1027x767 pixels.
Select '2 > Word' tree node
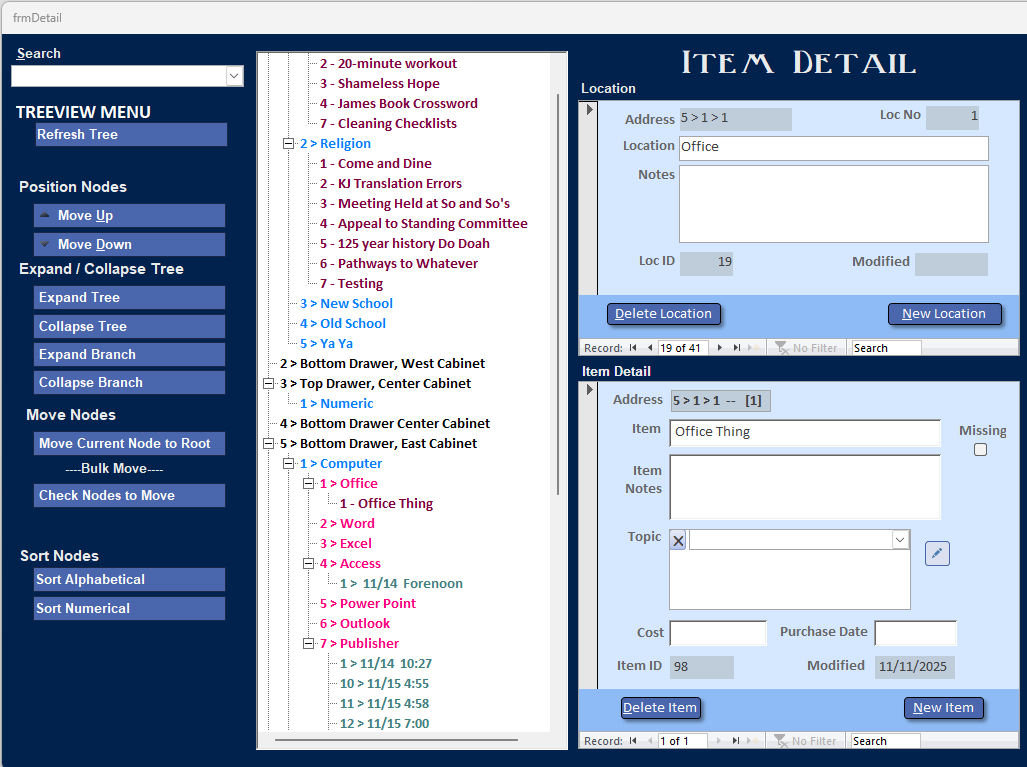click(x=347, y=523)
